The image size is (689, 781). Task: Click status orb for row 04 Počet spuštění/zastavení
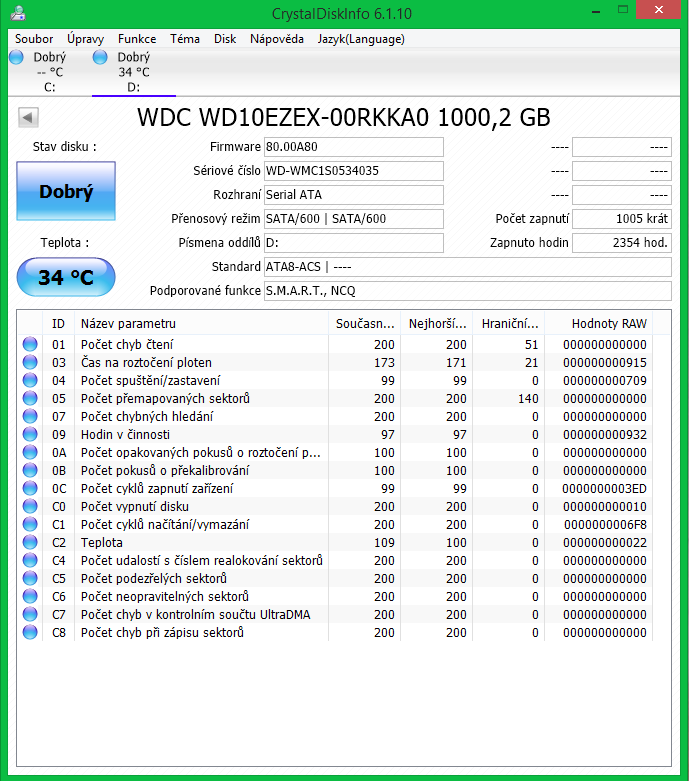pos(30,380)
